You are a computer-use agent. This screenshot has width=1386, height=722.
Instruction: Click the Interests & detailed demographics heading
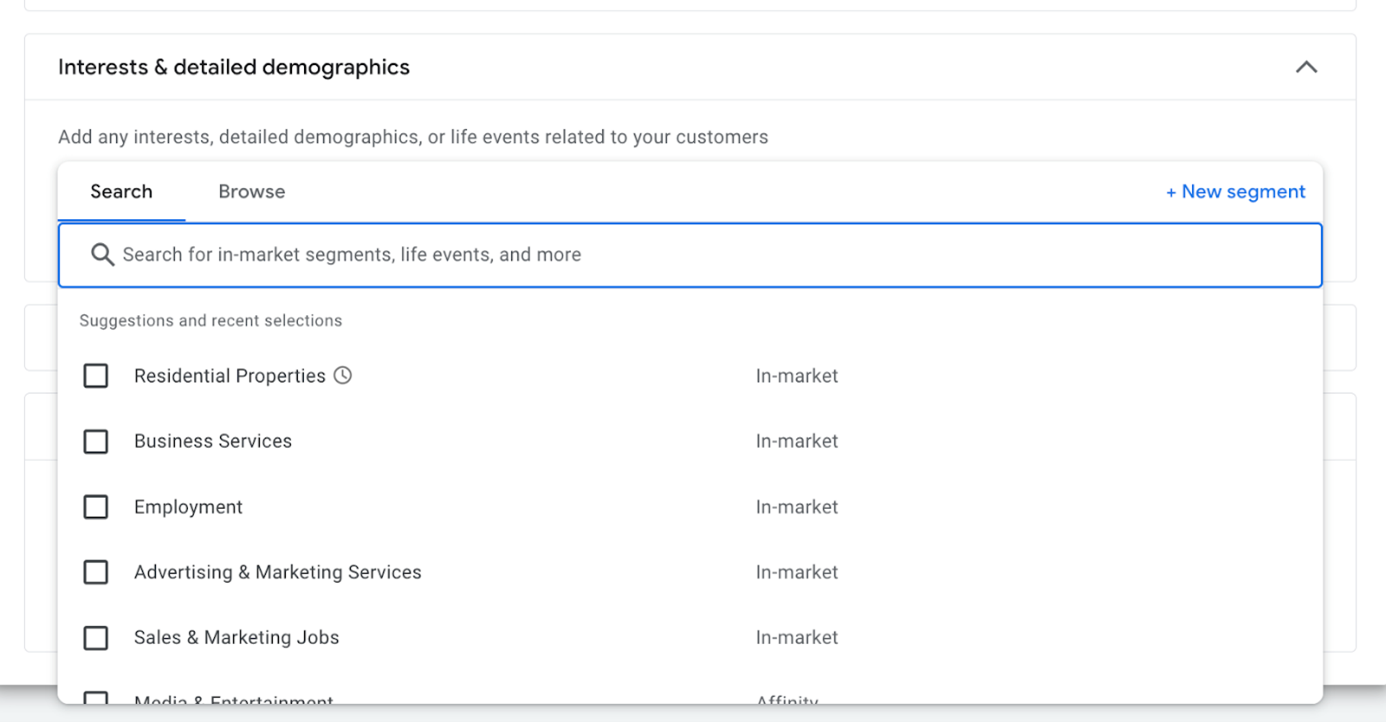click(234, 67)
